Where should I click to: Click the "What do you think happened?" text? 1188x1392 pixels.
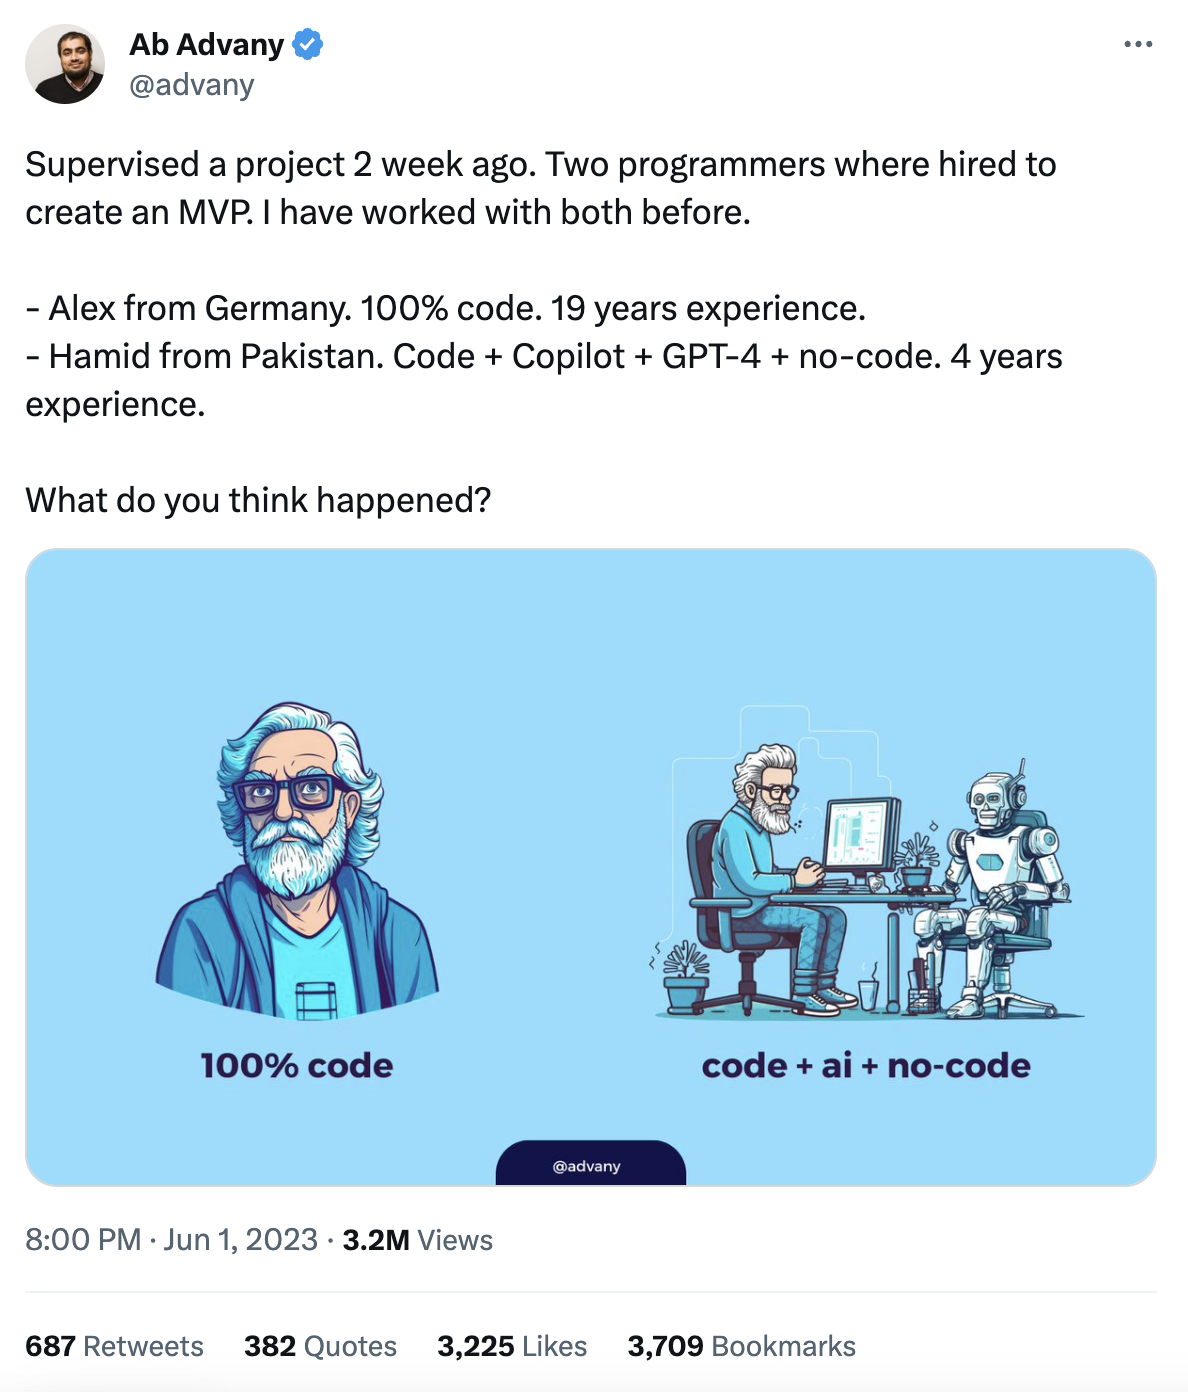pos(258,500)
